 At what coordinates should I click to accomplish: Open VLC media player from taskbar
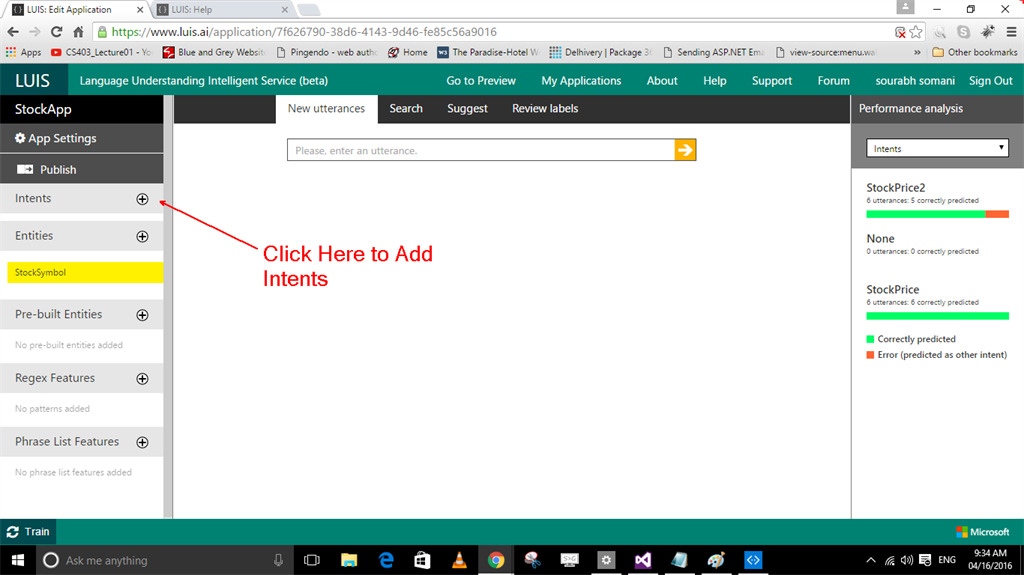459,560
